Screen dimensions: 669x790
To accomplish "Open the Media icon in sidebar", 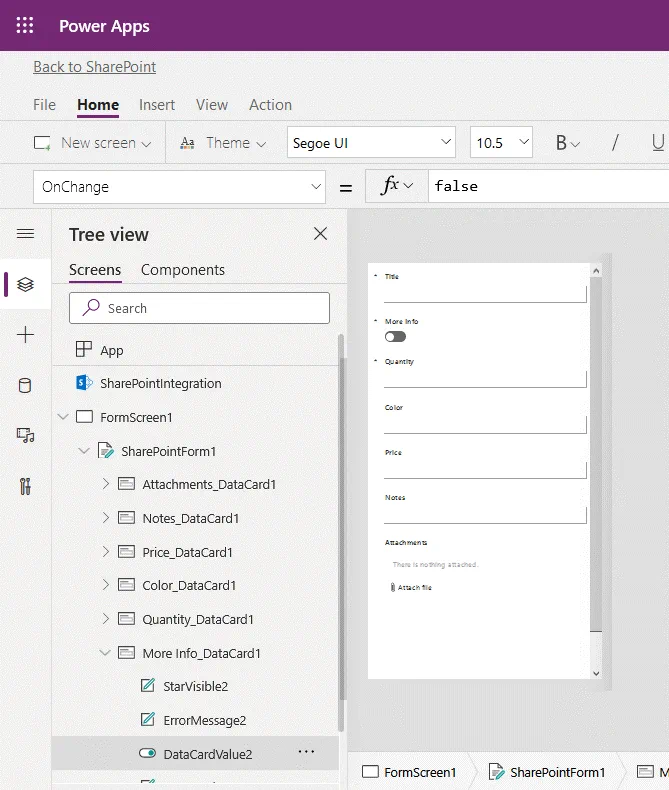I will [25, 436].
